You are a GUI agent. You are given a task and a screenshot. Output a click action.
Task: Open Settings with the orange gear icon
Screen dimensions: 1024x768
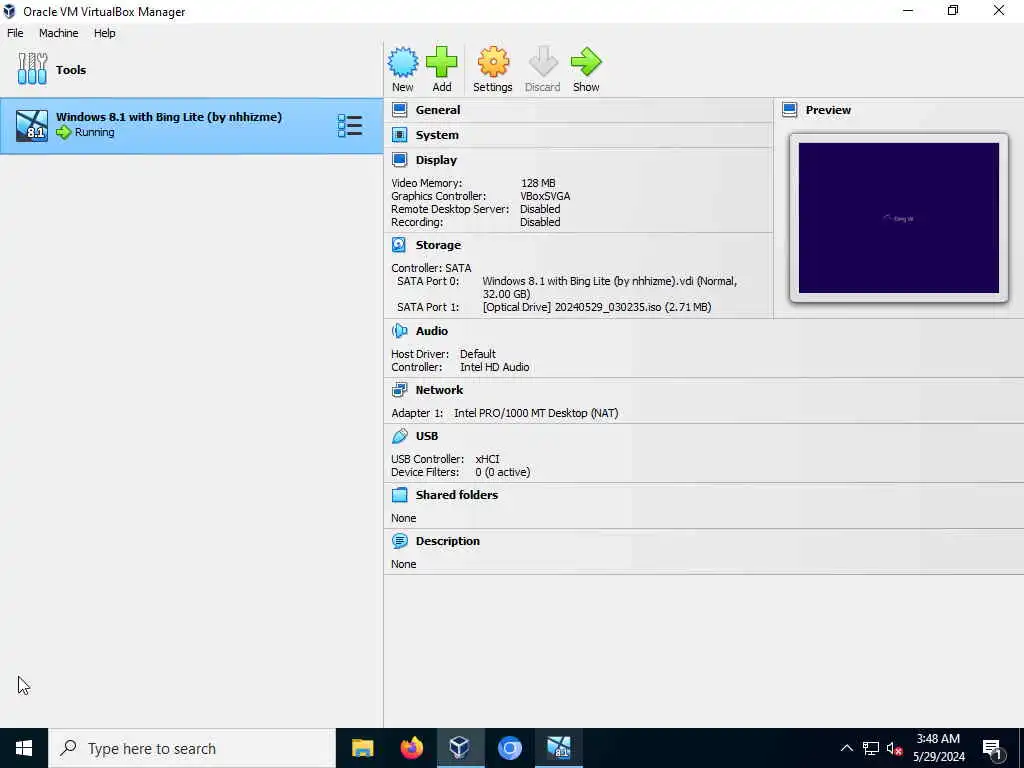(x=492, y=63)
